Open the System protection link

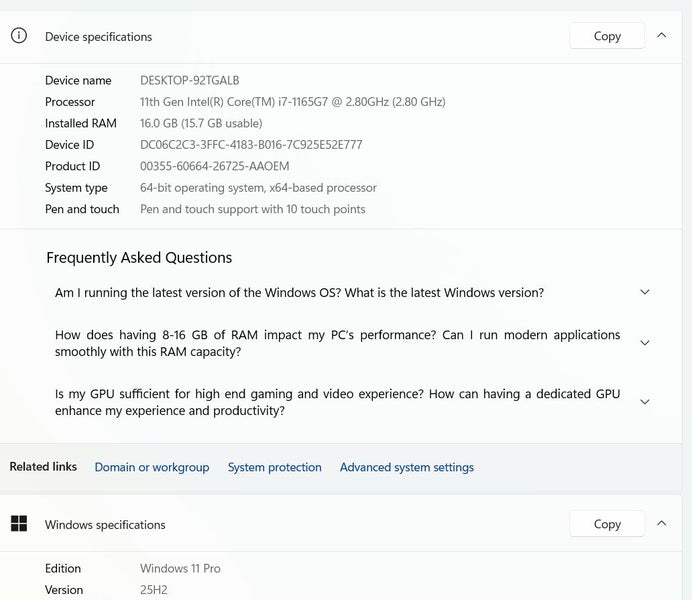275,467
